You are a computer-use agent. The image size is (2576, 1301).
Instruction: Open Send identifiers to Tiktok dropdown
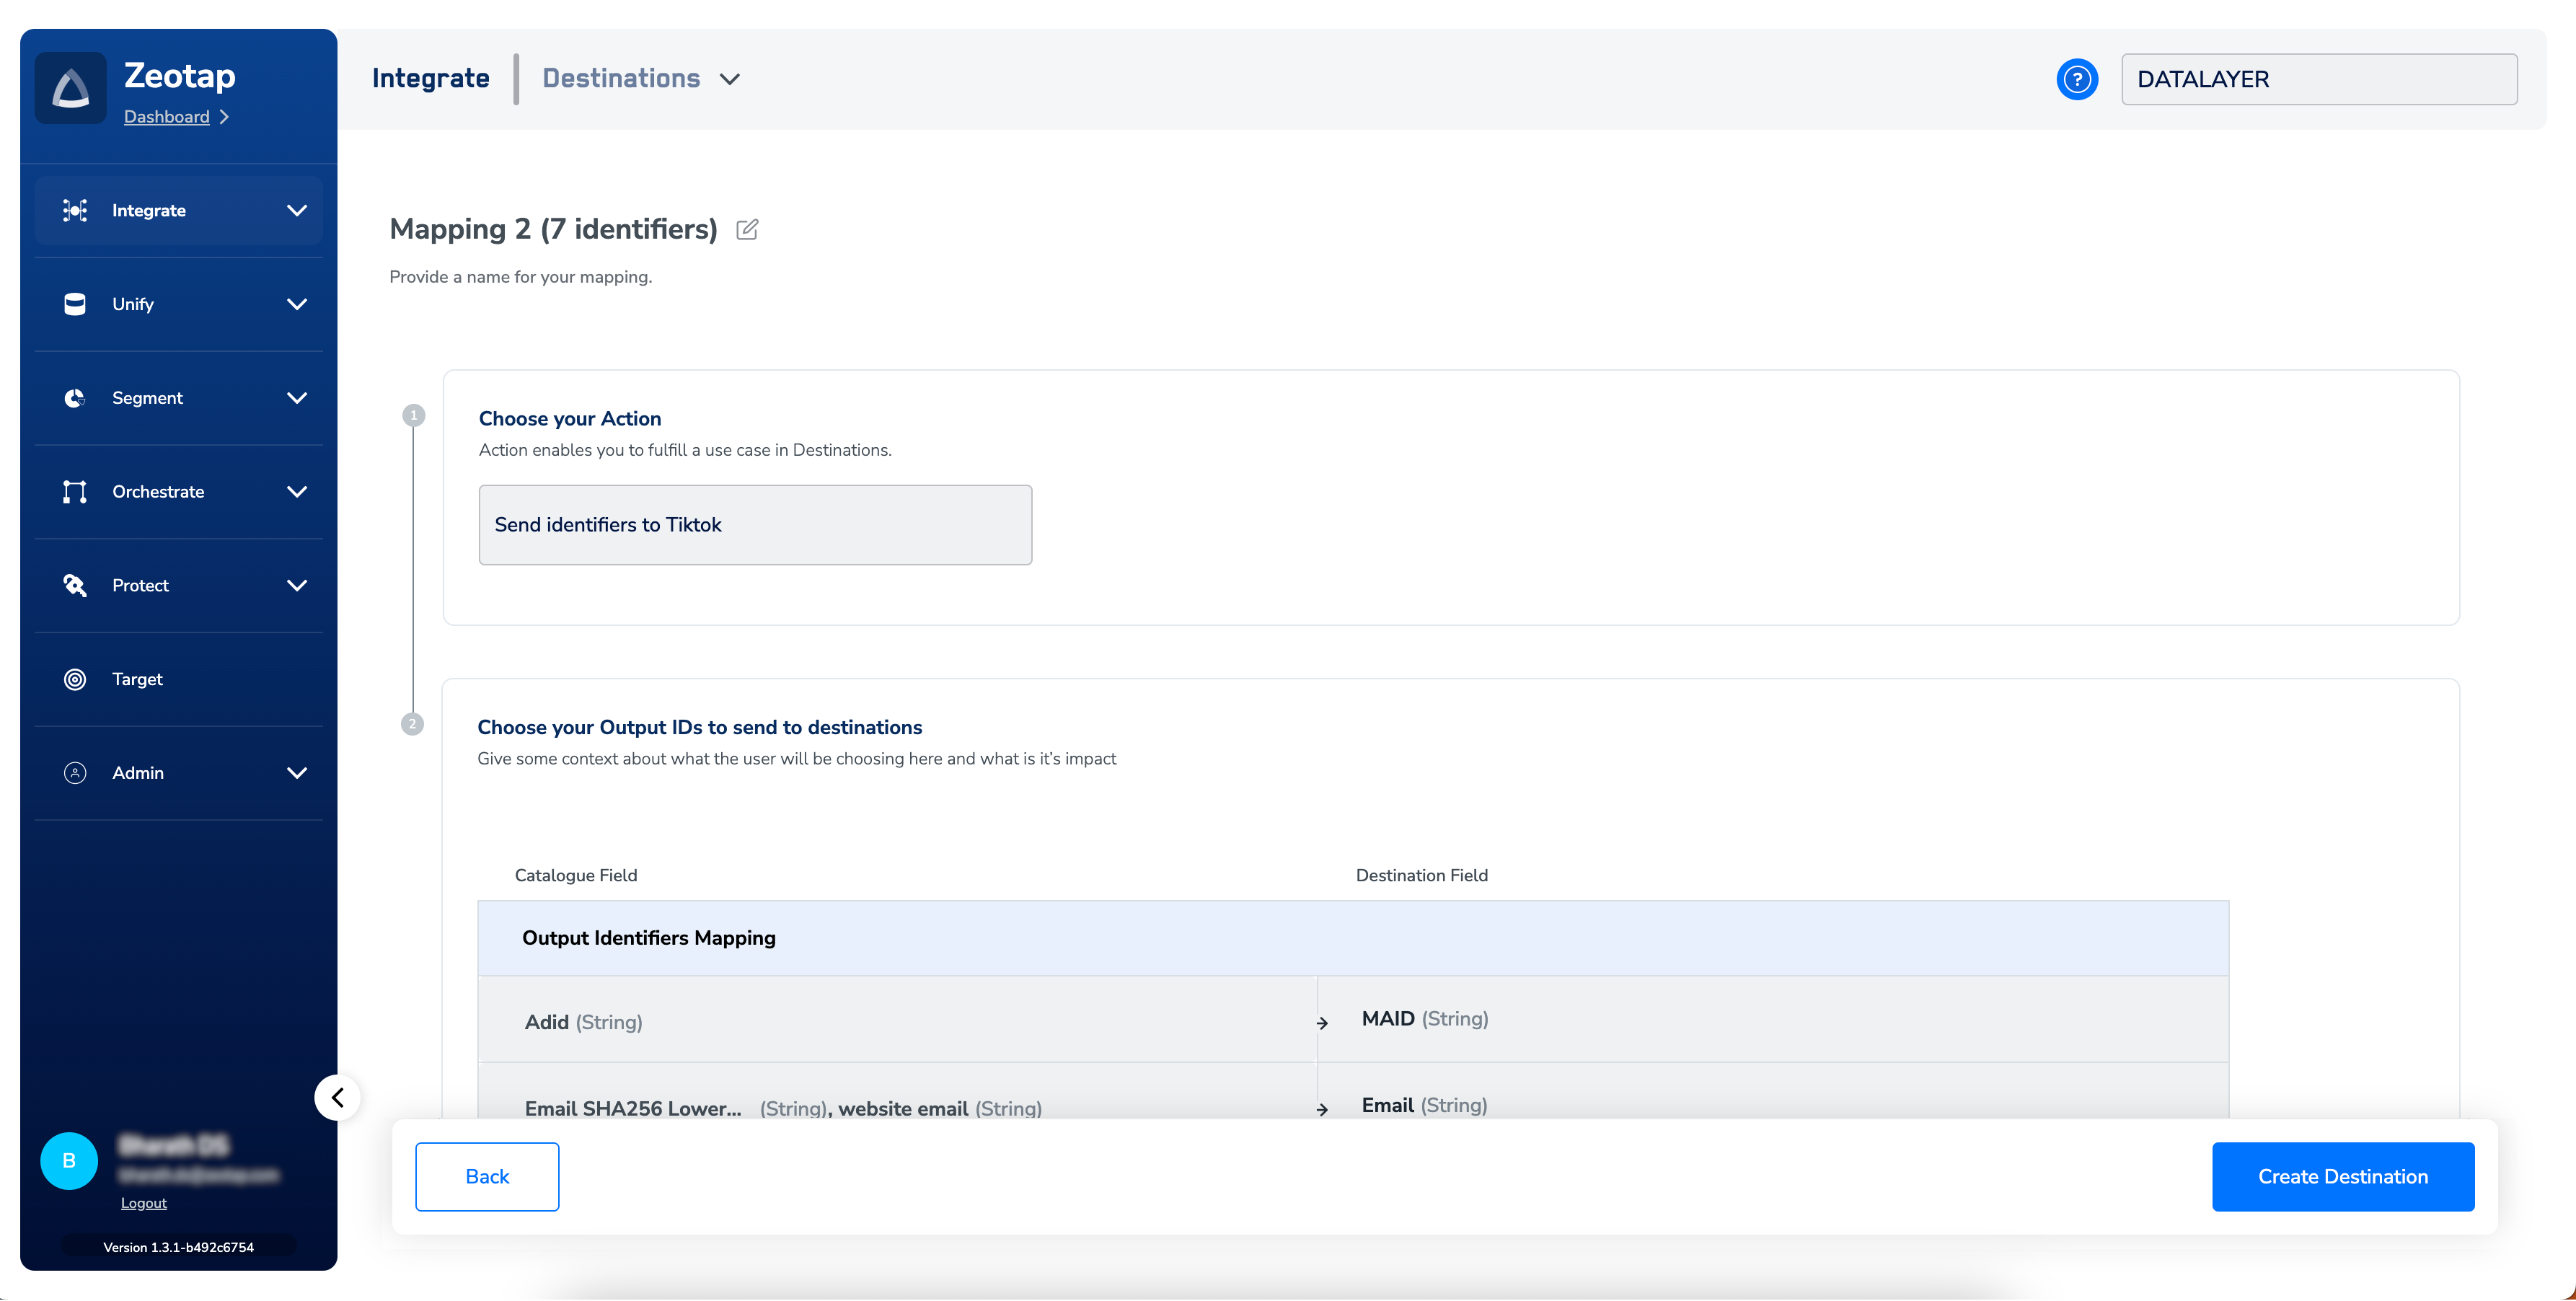[x=755, y=525]
